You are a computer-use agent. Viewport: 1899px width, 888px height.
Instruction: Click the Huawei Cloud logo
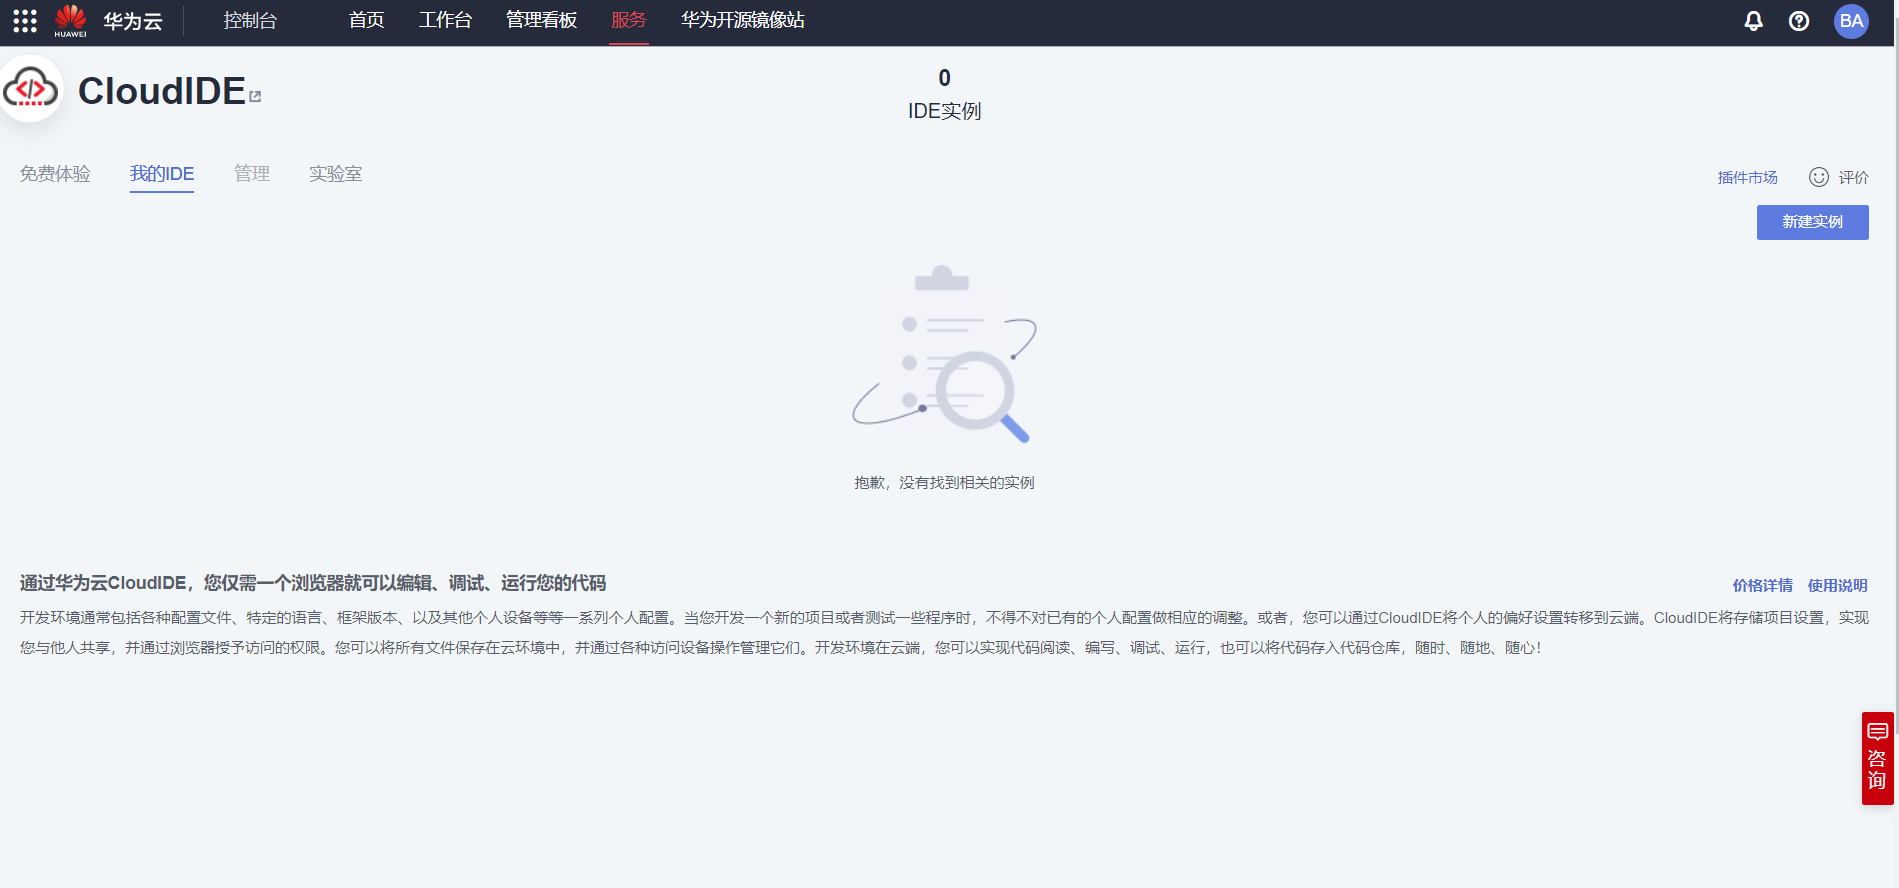point(70,20)
